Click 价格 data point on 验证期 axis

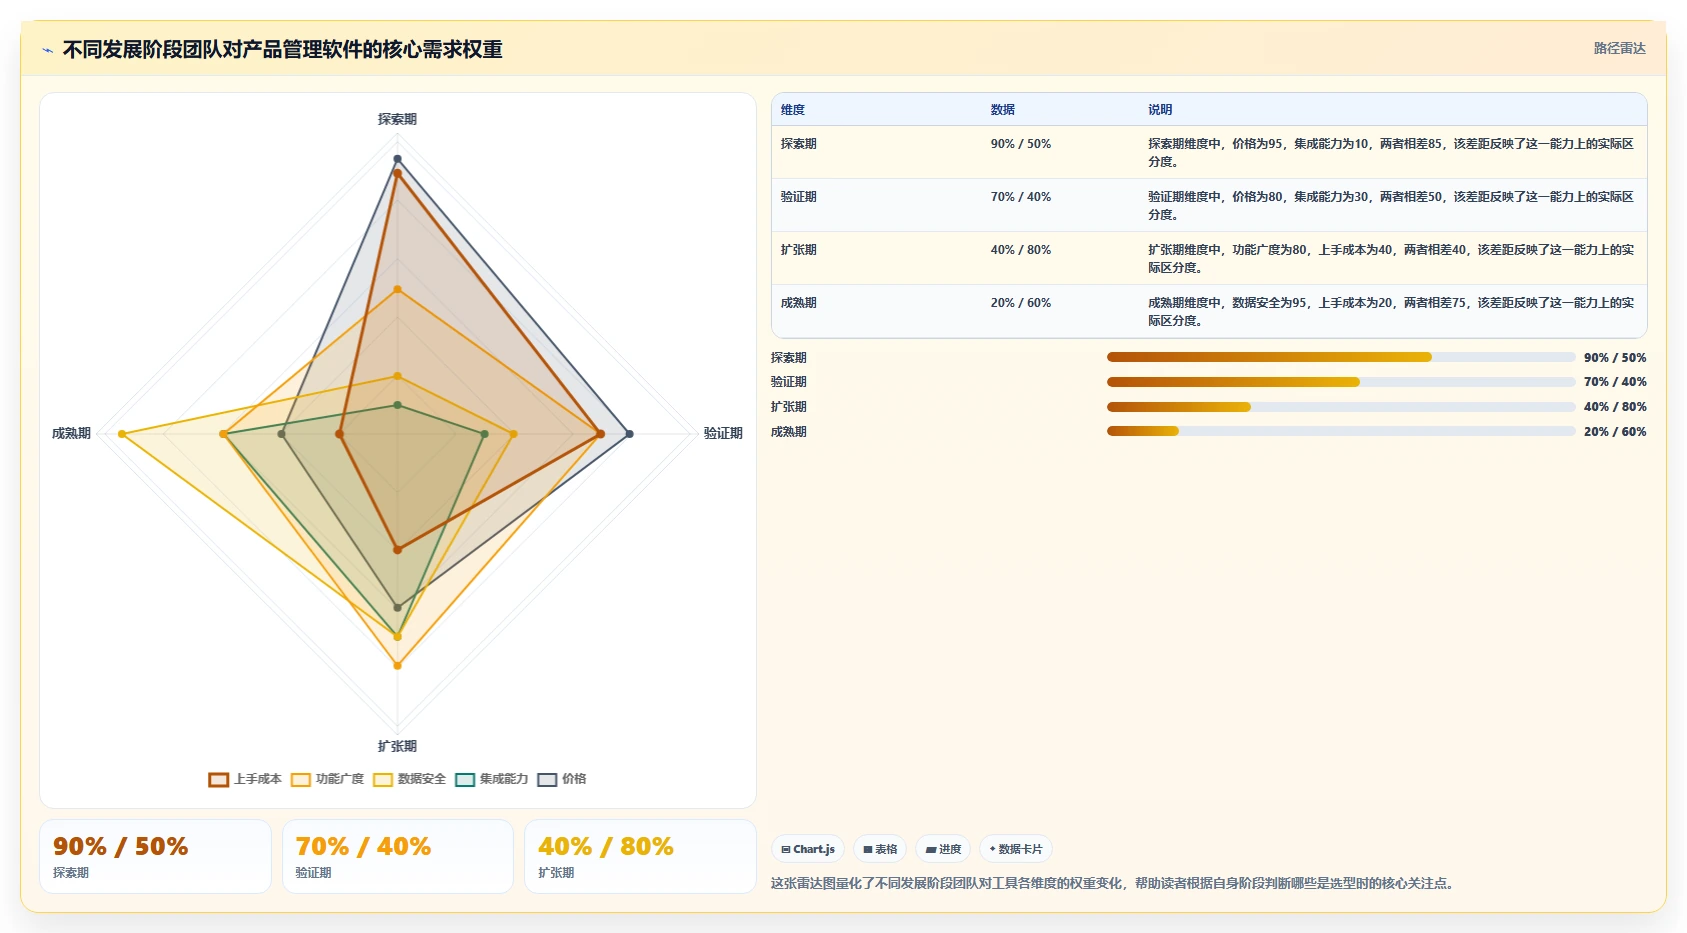pos(629,434)
